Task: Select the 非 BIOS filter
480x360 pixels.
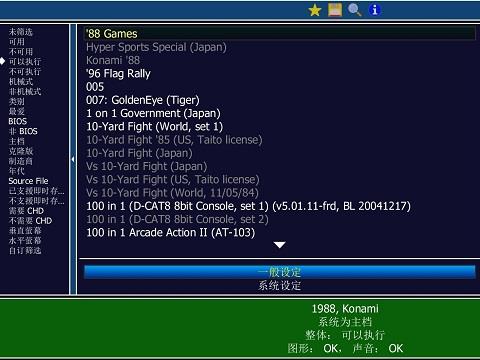Action: tap(23, 131)
